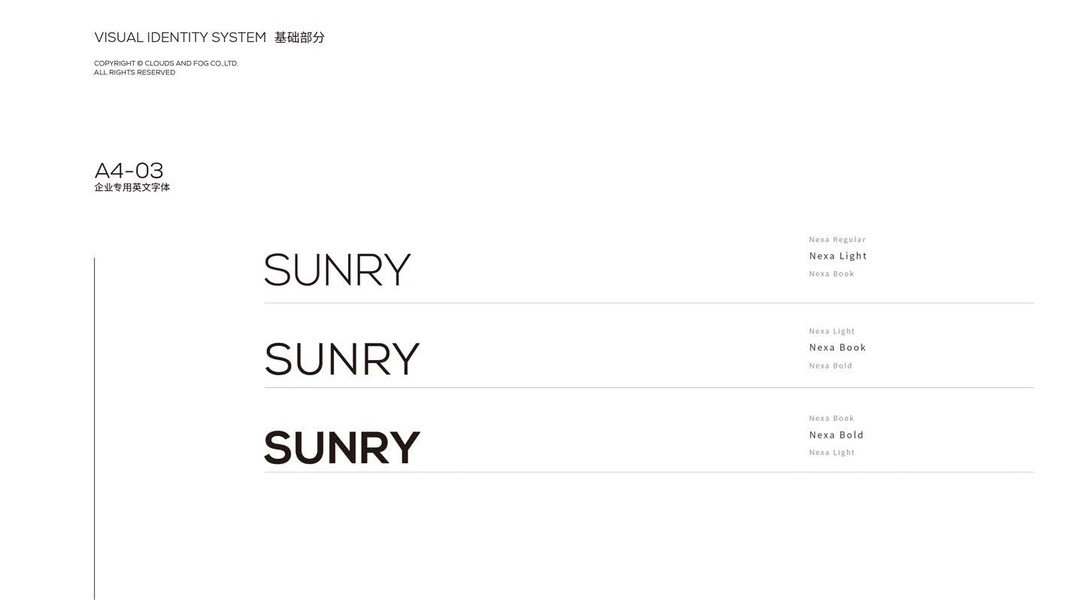This screenshot has height=600, width=1066.
Task: Click the 企业专用英文字体 subtitle
Action: [x=132, y=187]
